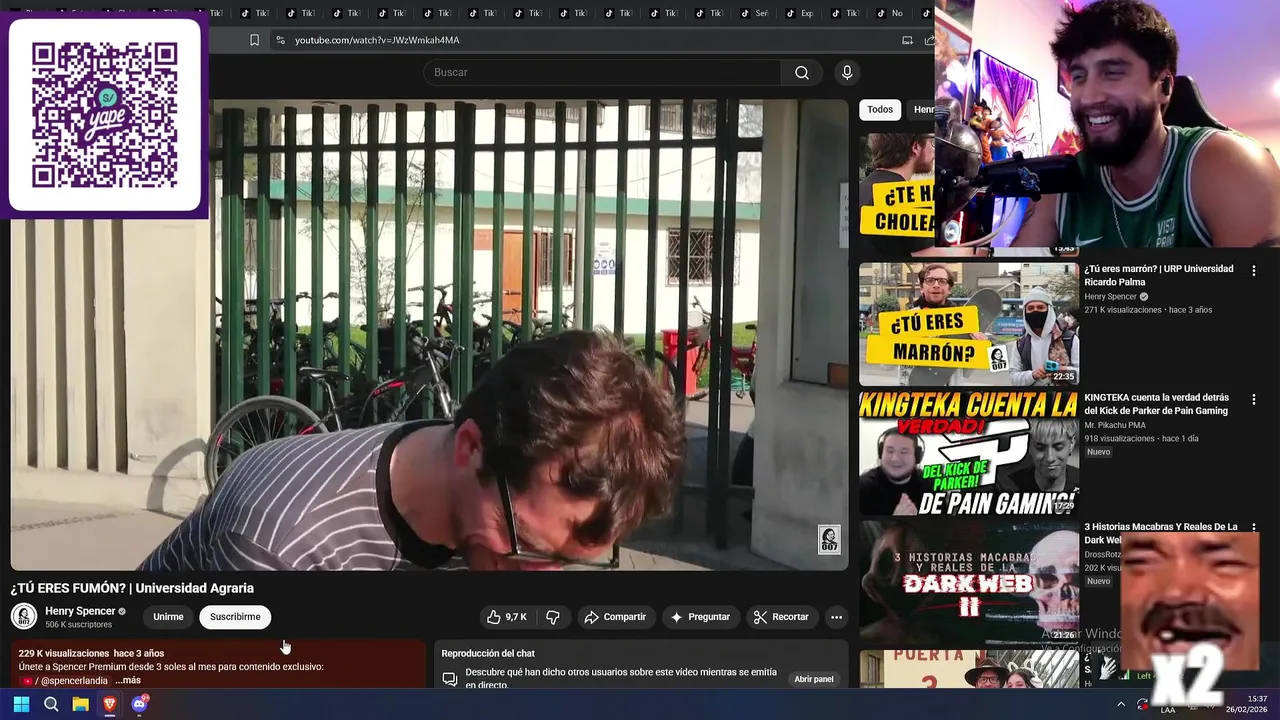Viewport: 1280px width, 720px height.
Task: Click the cast/install icon in the address bar
Action: 907,40
